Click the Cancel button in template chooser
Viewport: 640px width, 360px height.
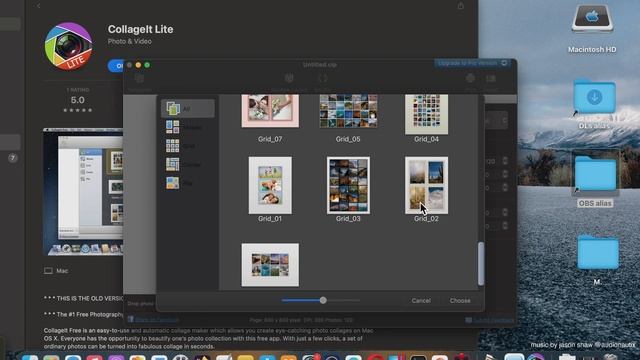pos(421,300)
